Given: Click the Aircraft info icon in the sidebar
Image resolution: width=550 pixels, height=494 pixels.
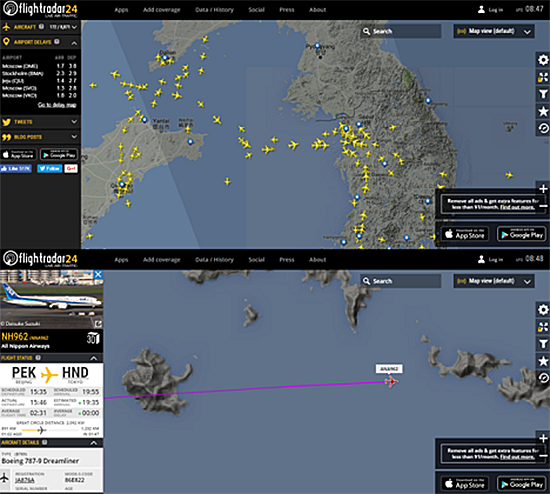Looking at the screenshot, I should tap(41, 26).
